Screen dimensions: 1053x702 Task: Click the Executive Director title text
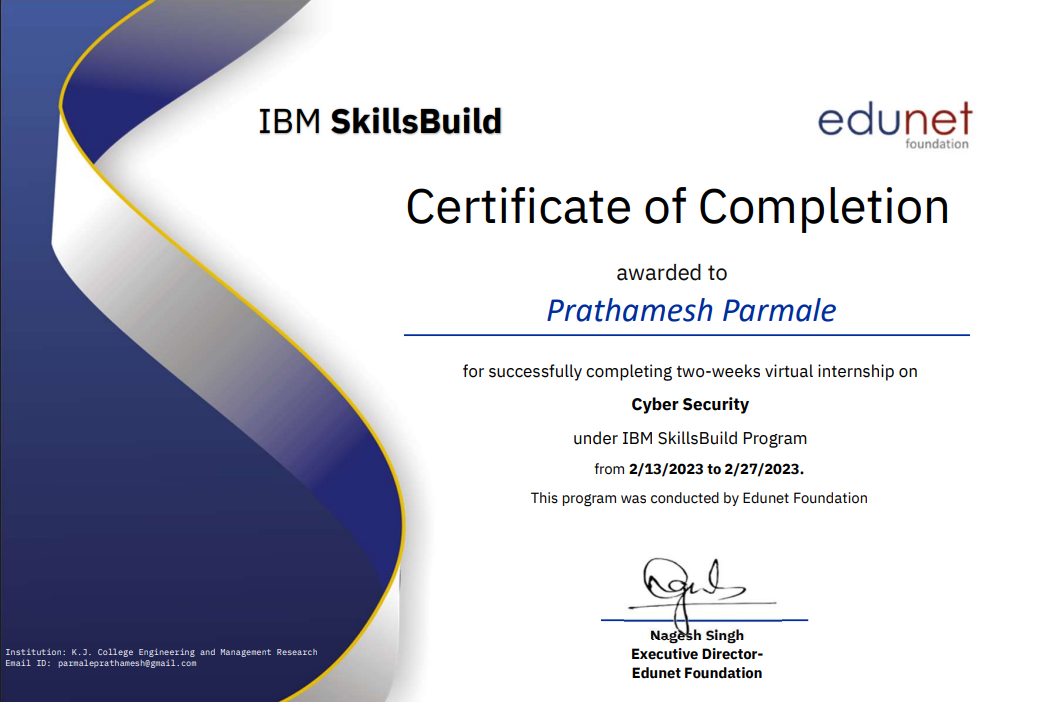point(696,654)
